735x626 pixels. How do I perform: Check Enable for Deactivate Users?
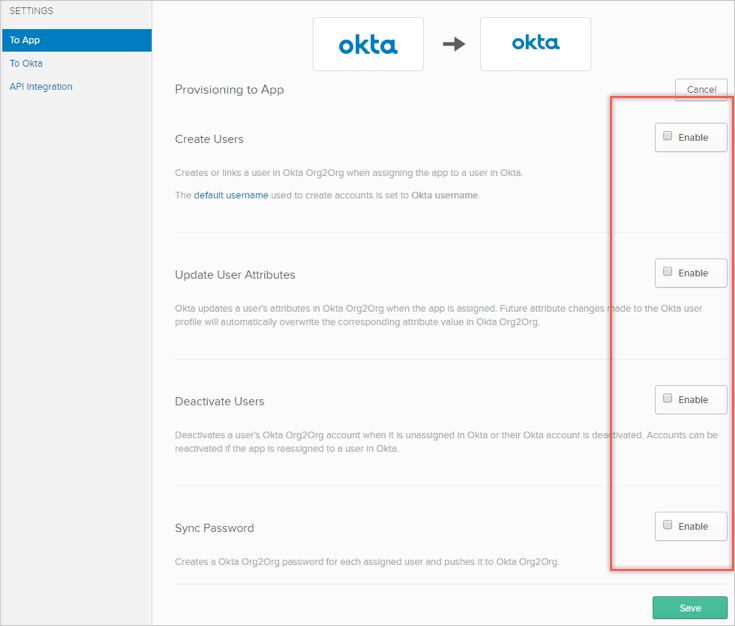coord(668,399)
